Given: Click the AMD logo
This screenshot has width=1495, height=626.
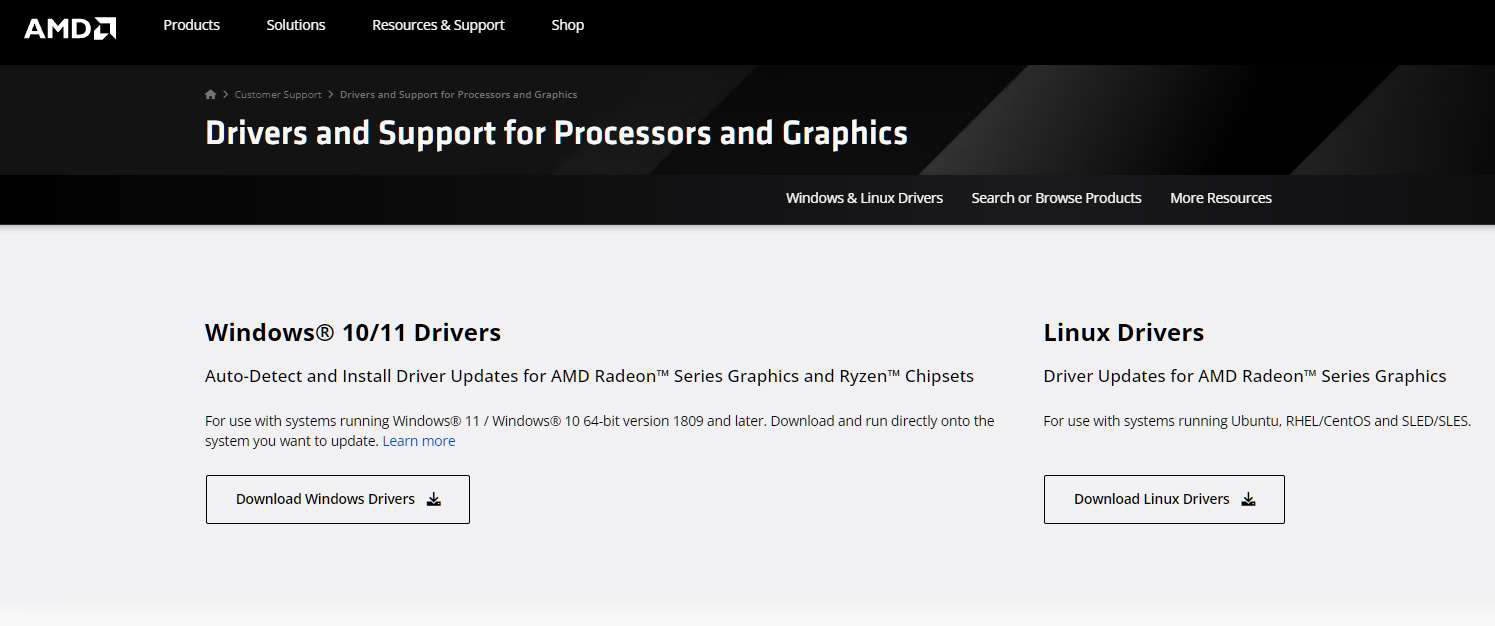Looking at the screenshot, I should tap(70, 27).
